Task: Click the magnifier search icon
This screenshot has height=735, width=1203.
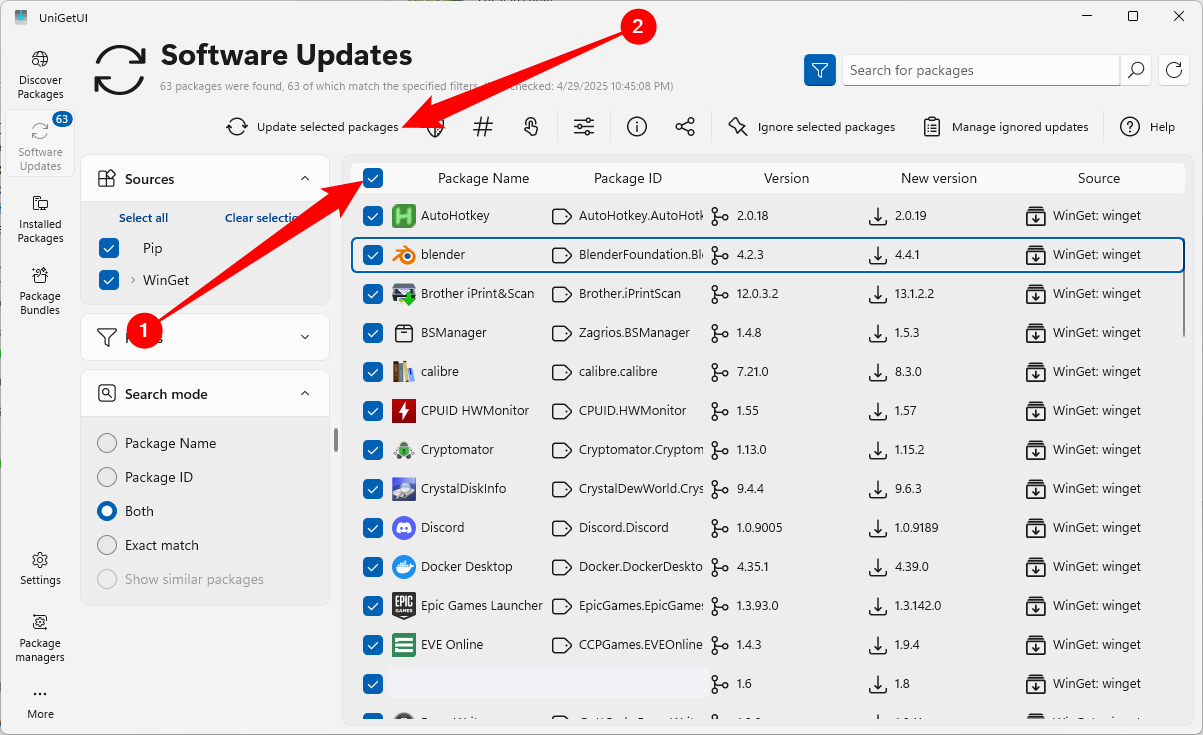Action: click(x=1136, y=70)
